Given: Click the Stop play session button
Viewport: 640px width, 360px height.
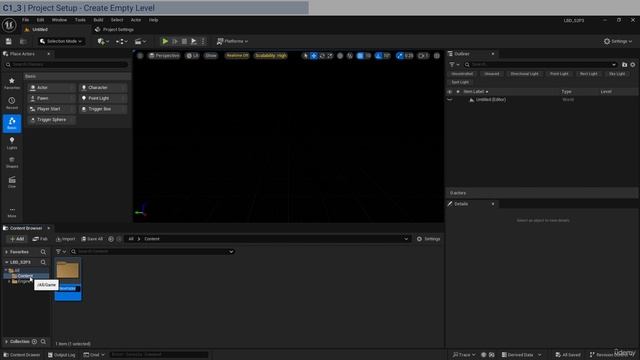Looking at the screenshot, I should [184, 41].
